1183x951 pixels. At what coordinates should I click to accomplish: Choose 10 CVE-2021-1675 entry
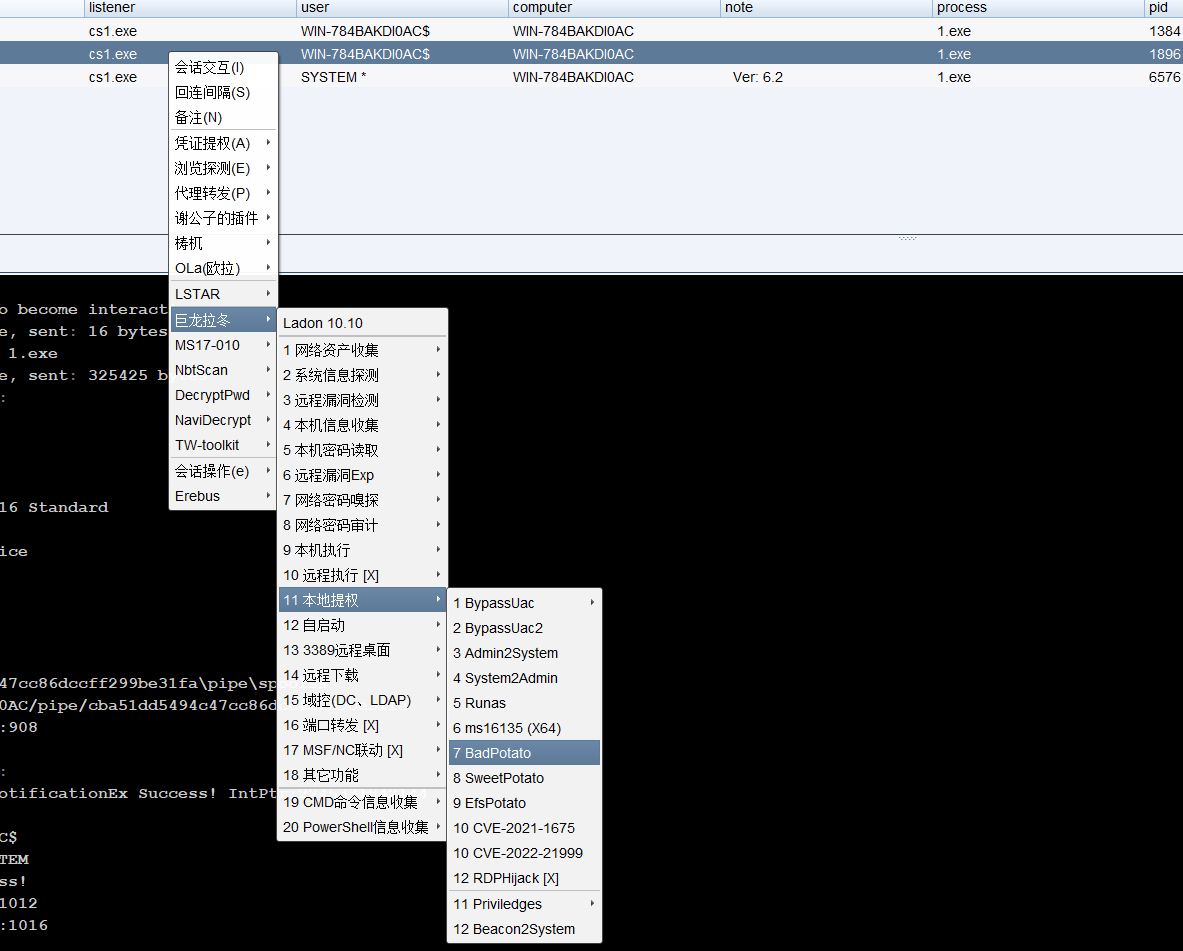[524, 828]
